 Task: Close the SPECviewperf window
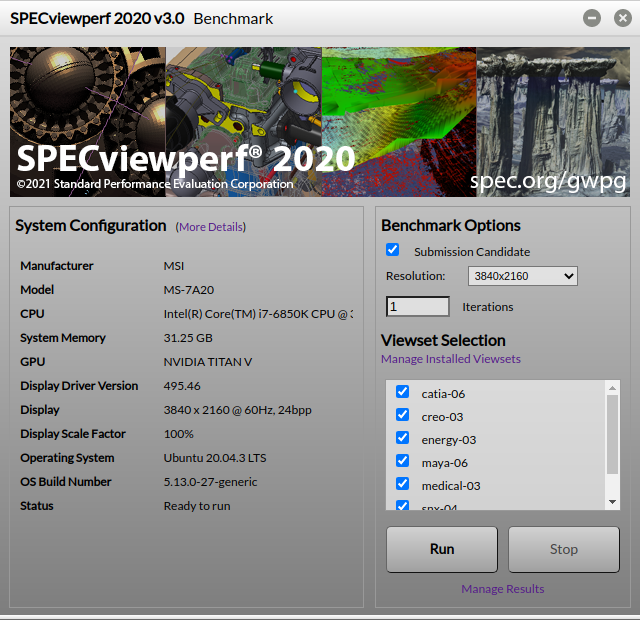[622, 18]
